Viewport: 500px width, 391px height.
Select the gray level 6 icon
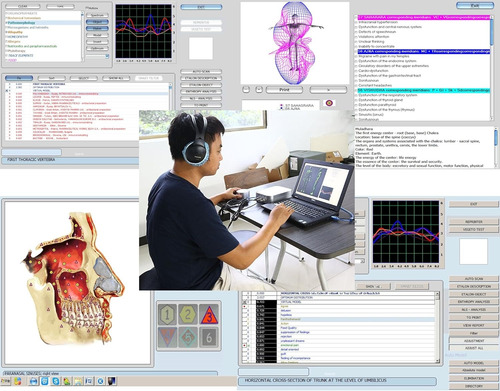209,337
